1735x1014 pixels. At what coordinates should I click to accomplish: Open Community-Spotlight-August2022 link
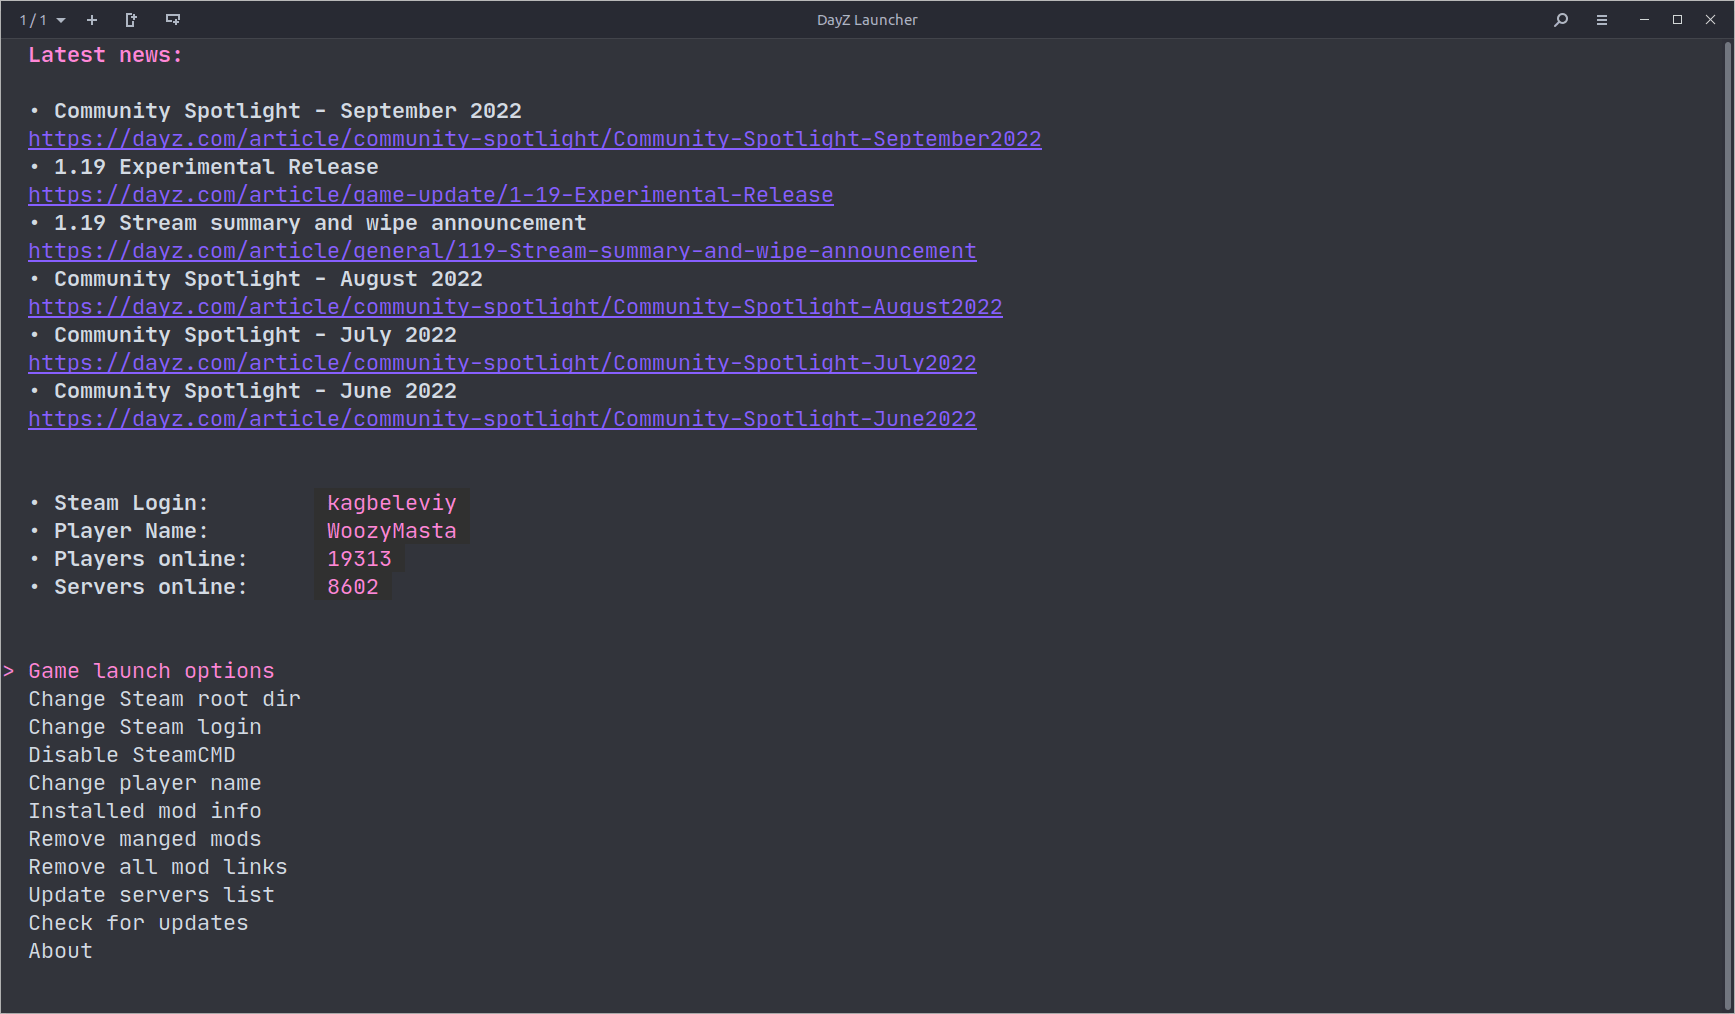(x=515, y=307)
